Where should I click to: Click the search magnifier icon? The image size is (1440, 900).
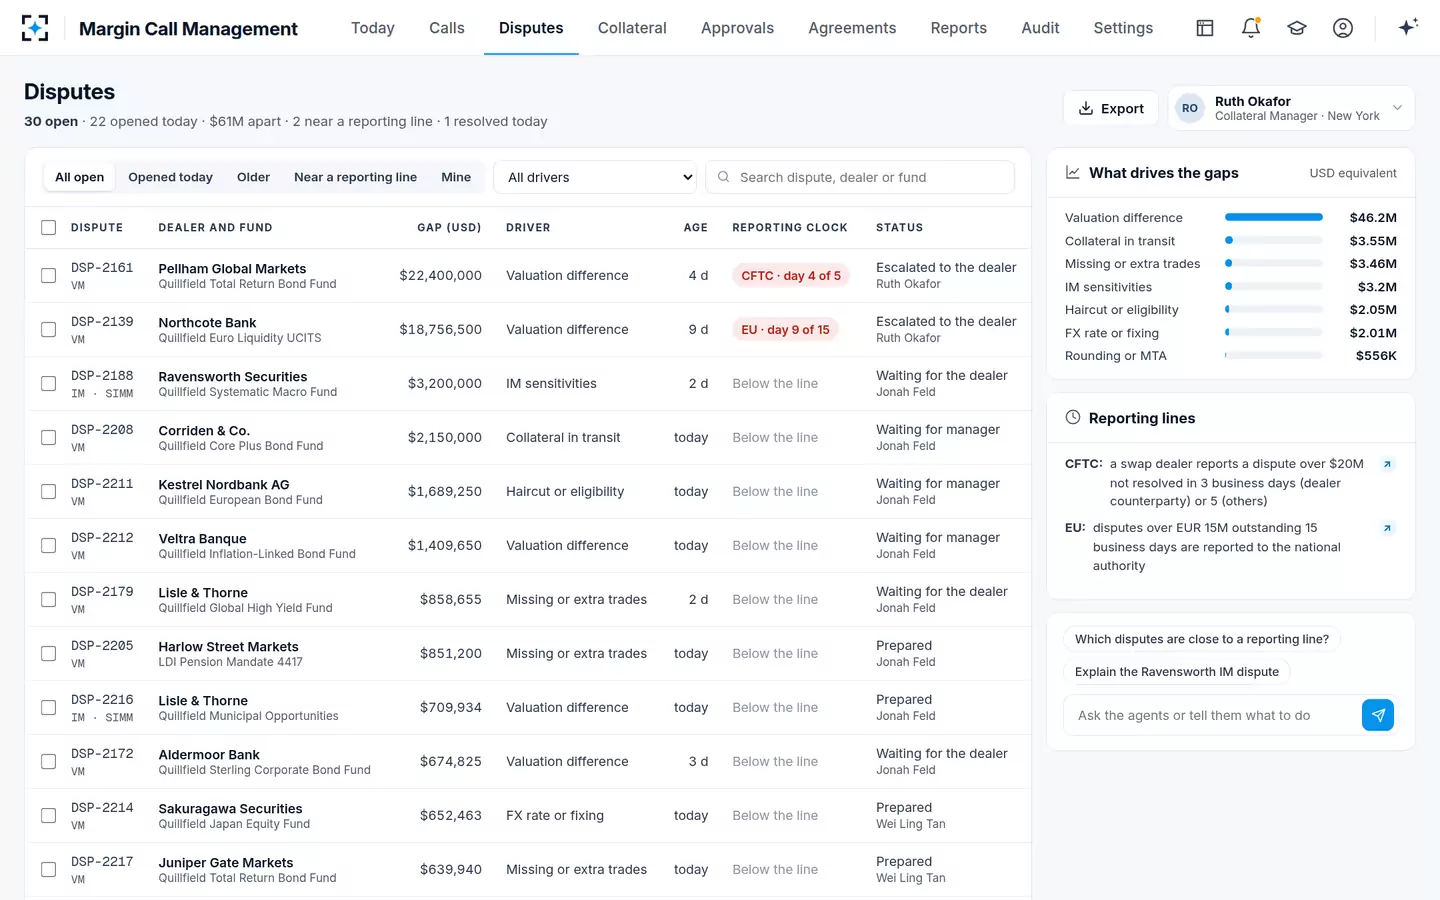[723, 177]
